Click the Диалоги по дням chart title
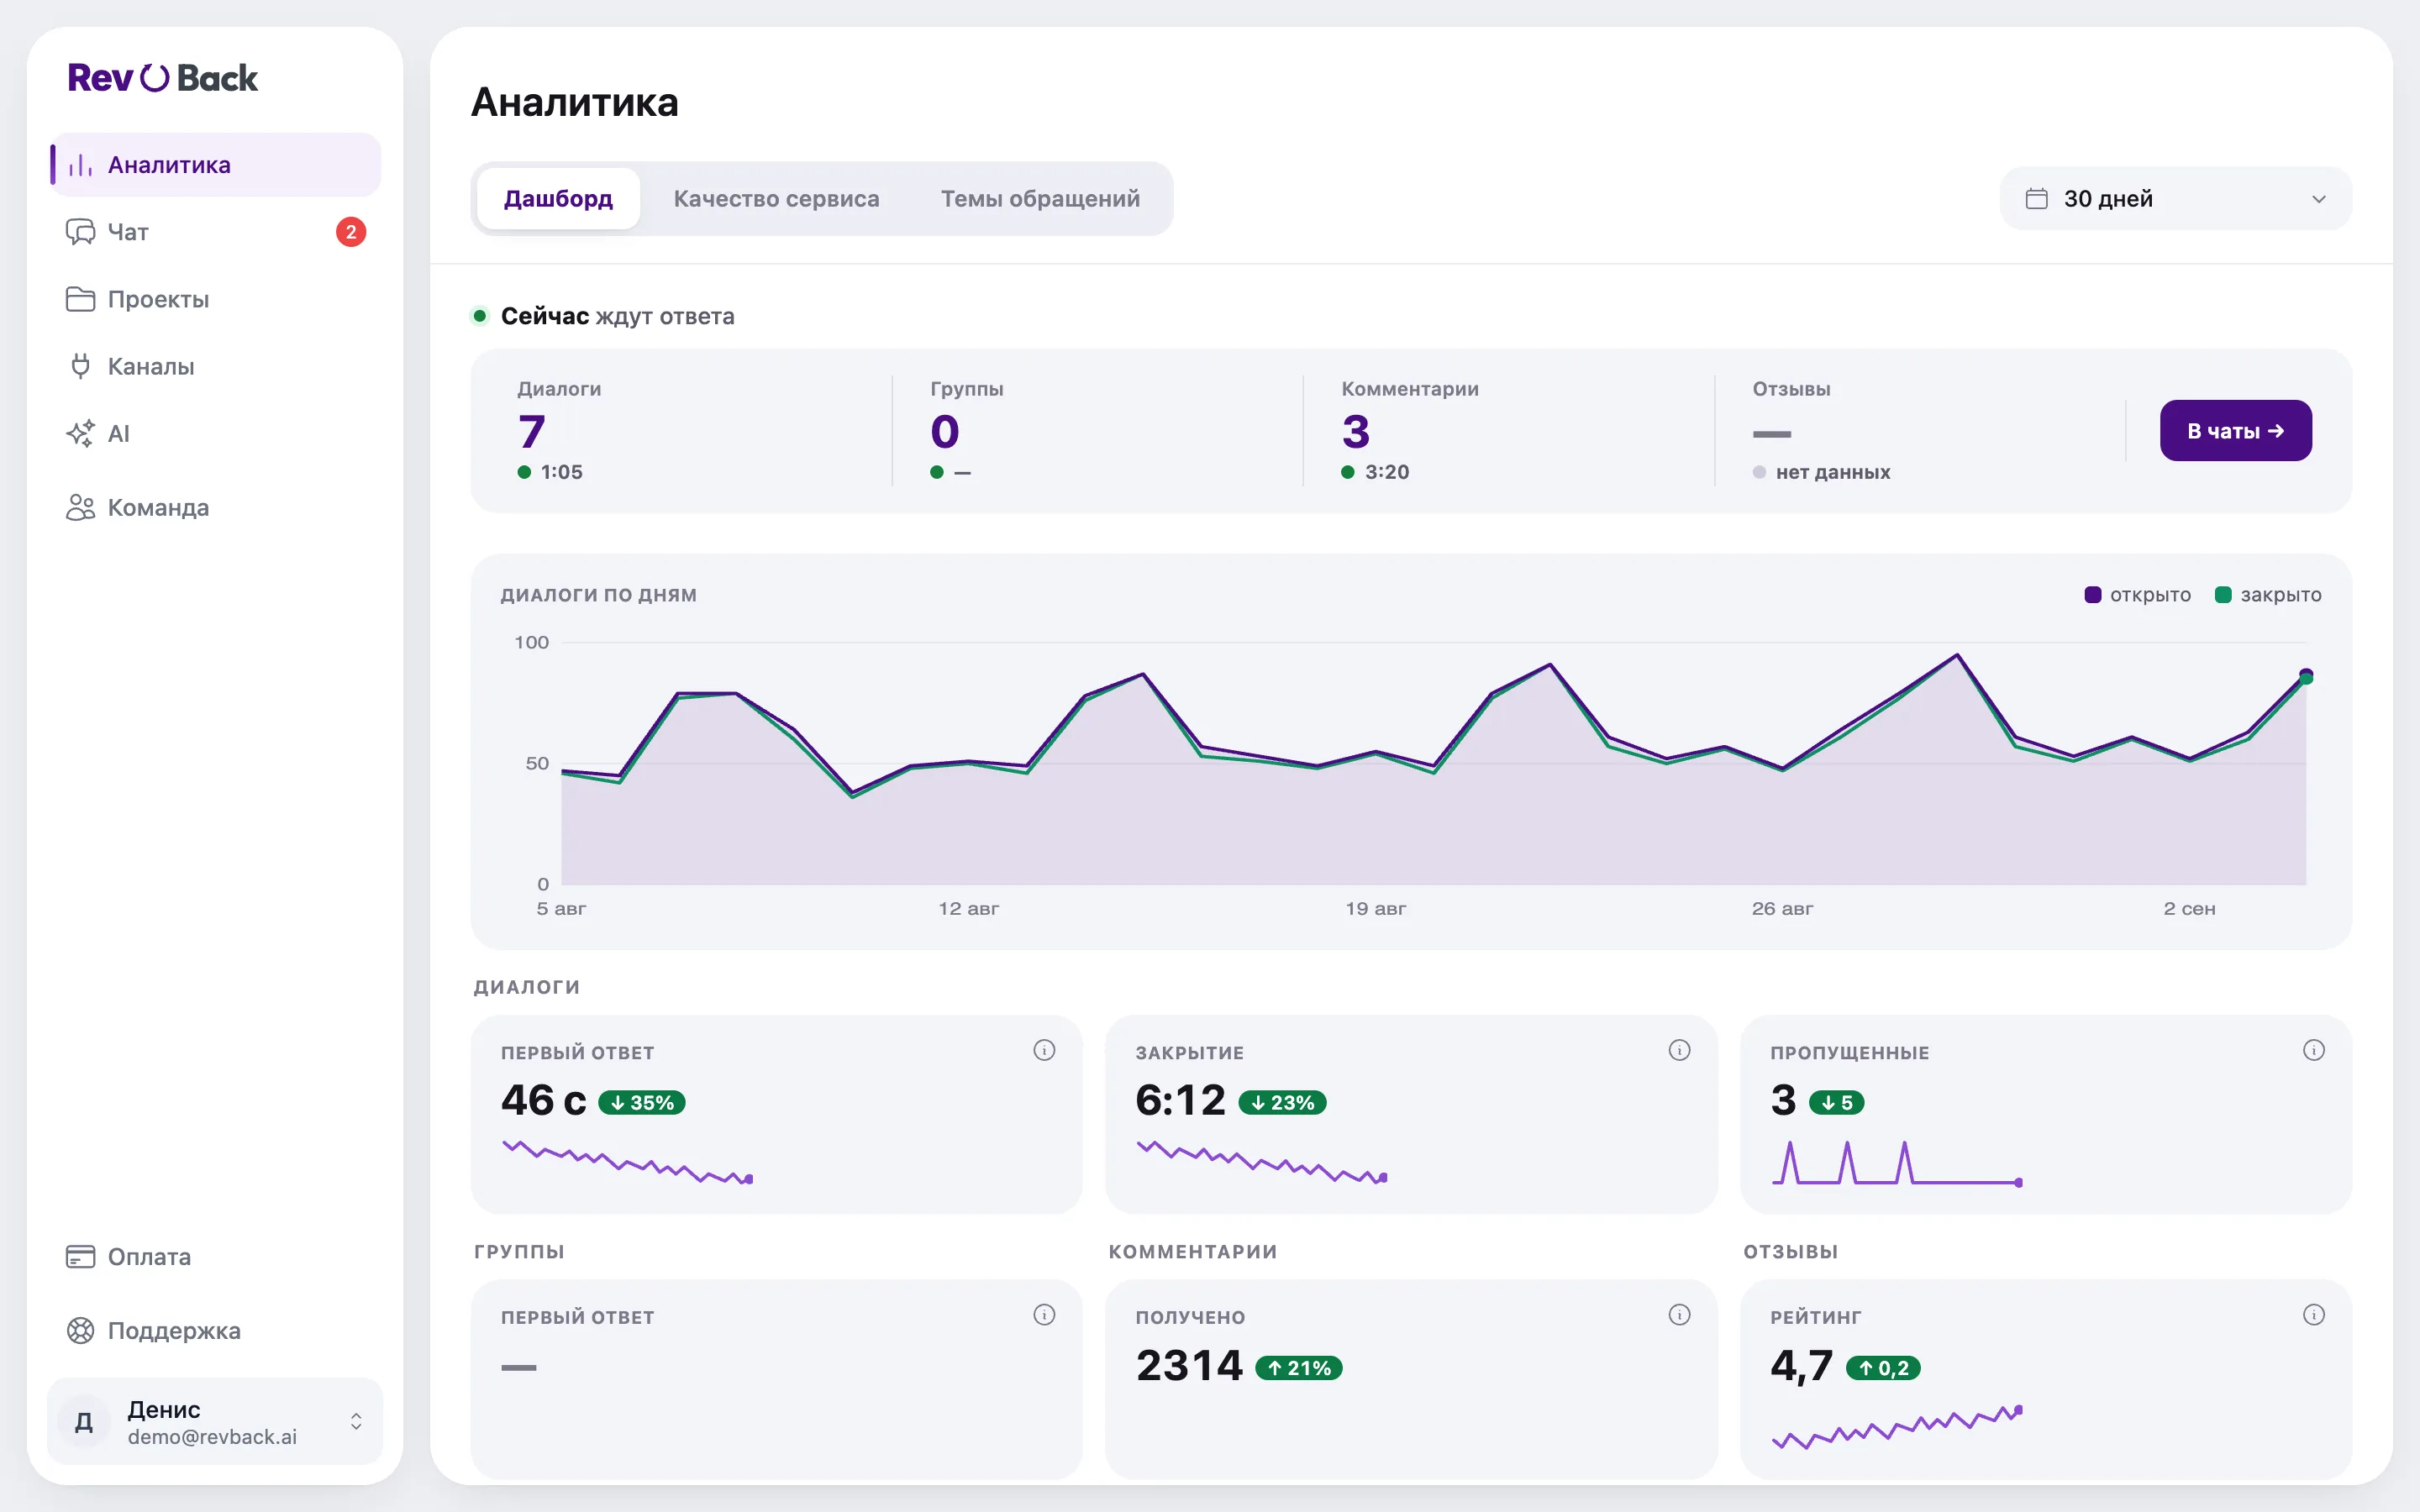2420x1512 pixels. [x=599, y=595]
